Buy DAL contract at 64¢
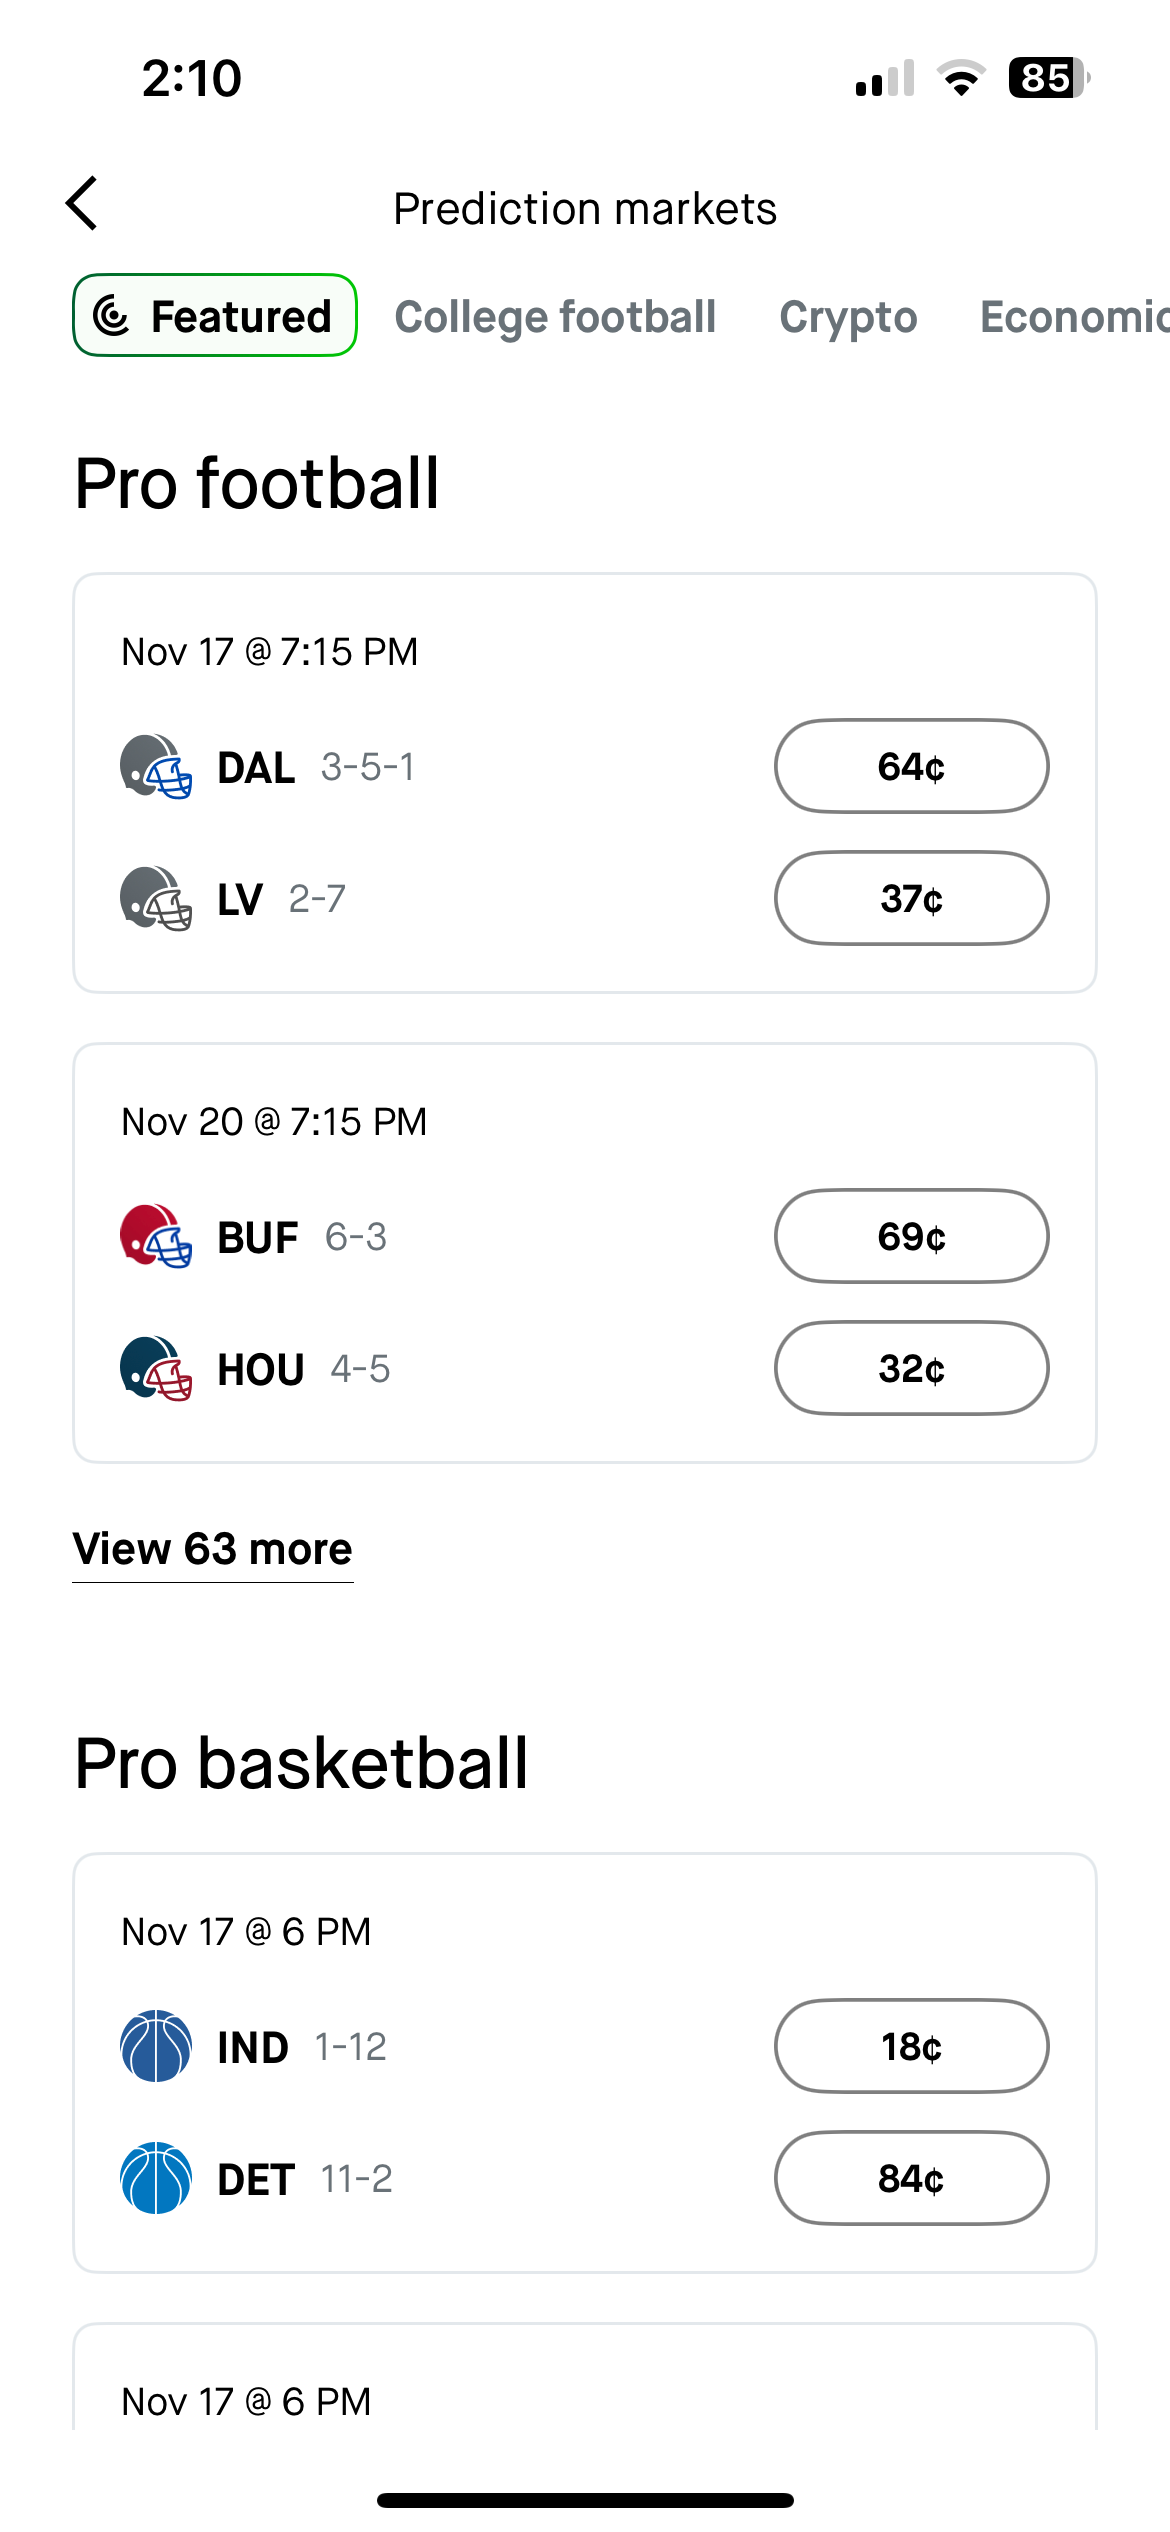1170x2532 pixels. (911, 767)
